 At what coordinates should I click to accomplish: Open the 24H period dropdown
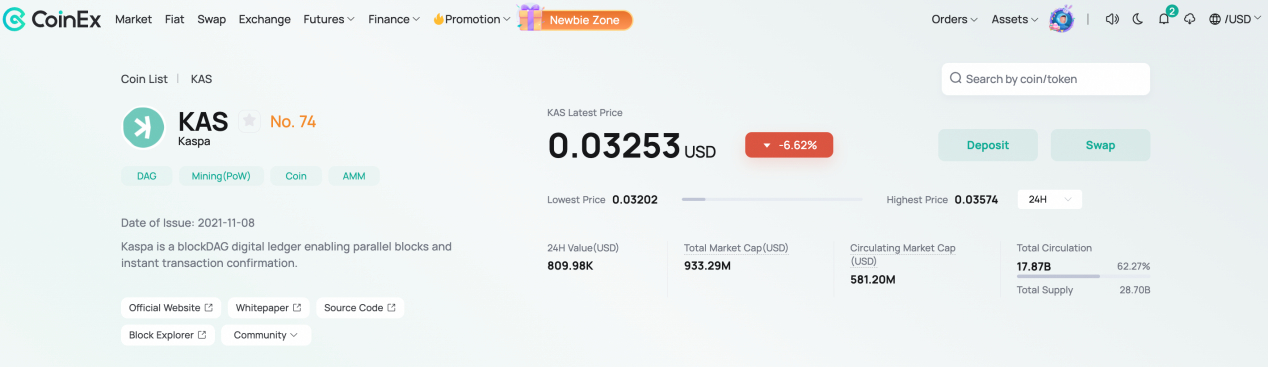pyautogui.click(x=1049, y=199)
